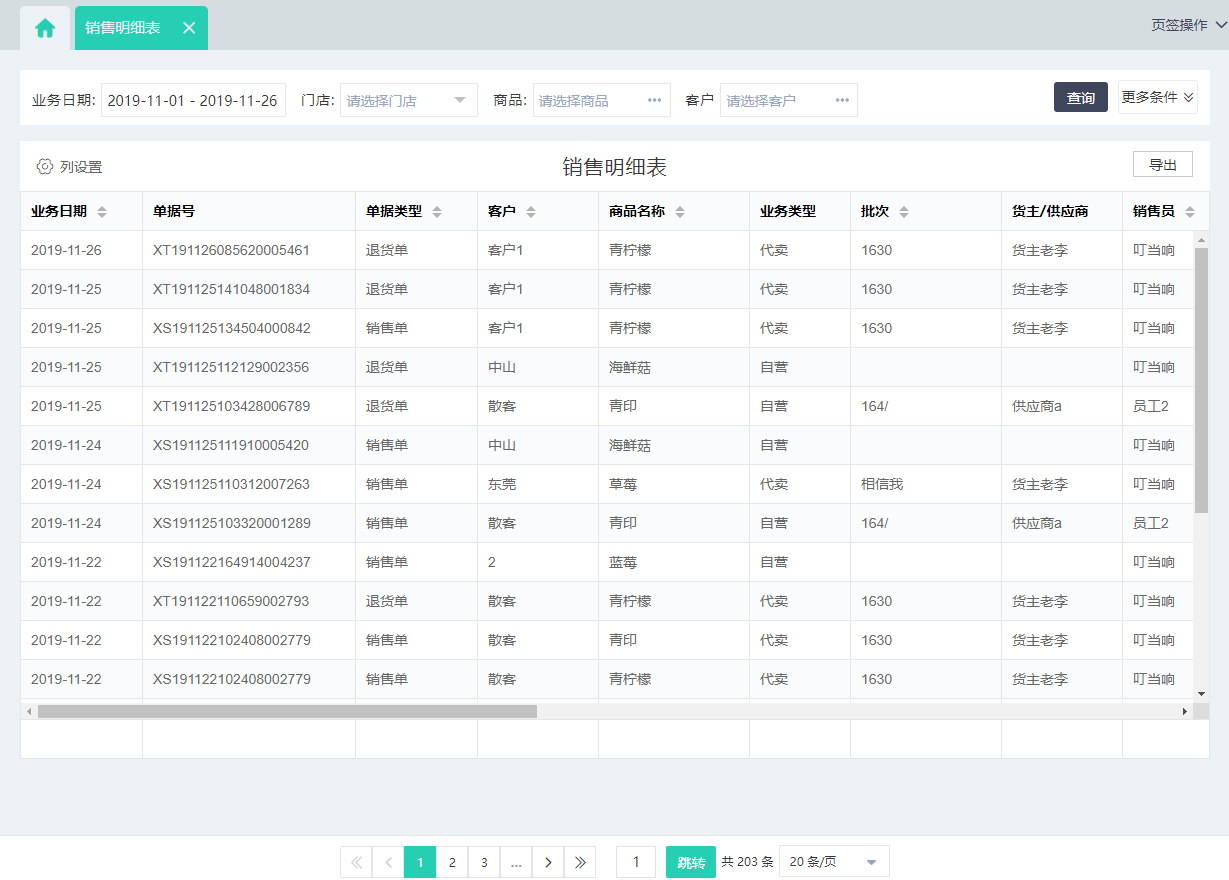Expand 更多条件 extra filter options
Screen dimensions: 1229x880
(x=1158, y=97)
